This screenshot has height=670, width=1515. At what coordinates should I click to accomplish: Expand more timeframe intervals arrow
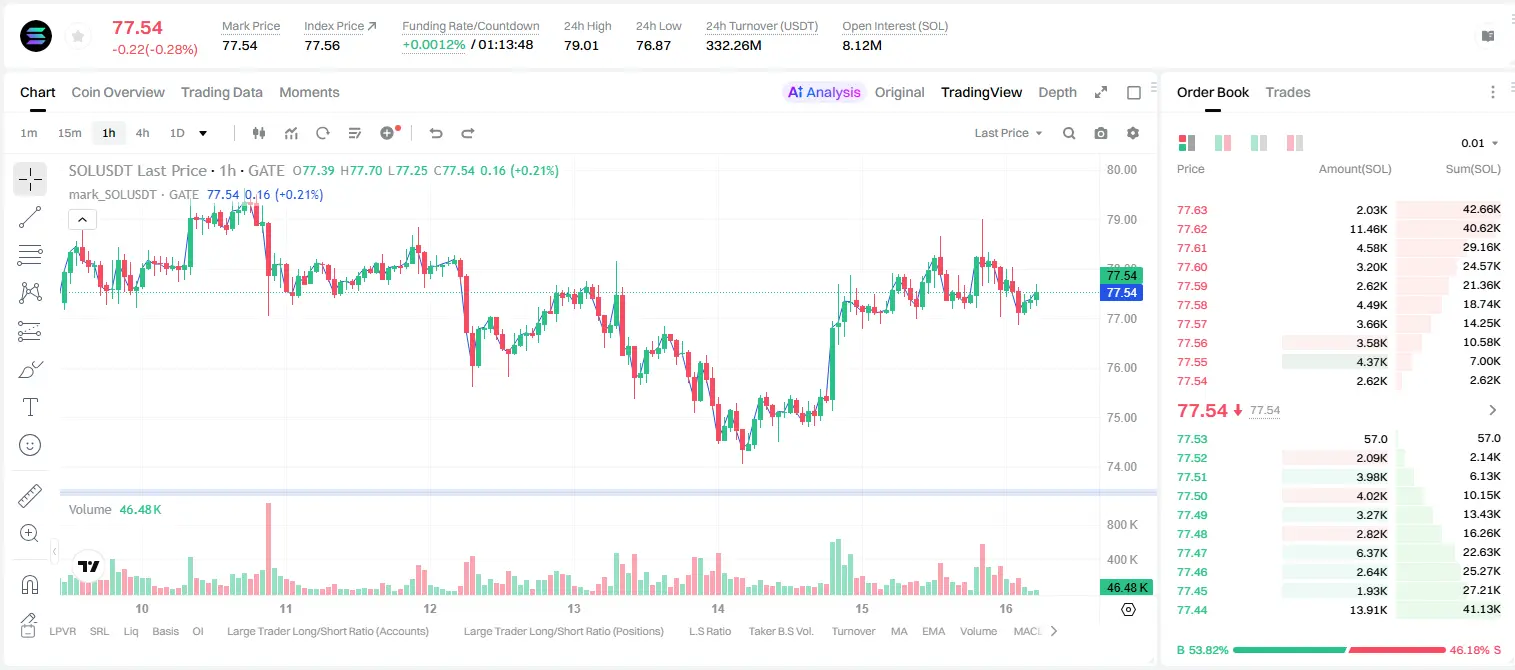point(203,133)
